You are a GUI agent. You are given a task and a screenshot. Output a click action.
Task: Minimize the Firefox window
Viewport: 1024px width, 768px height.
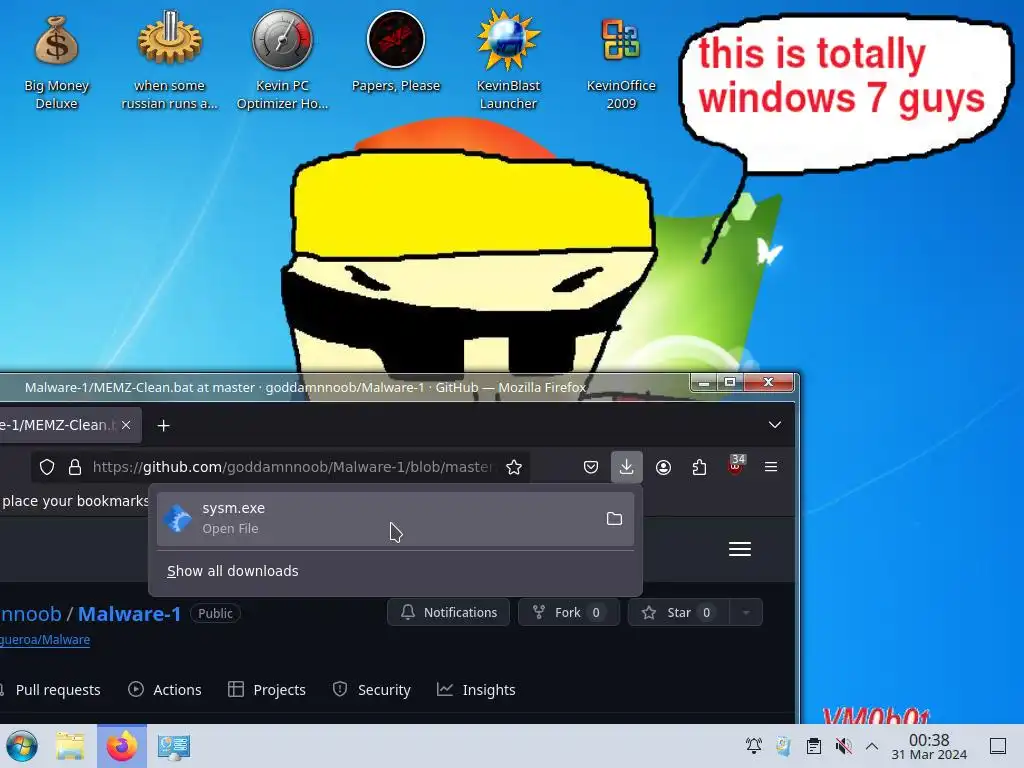704,383
